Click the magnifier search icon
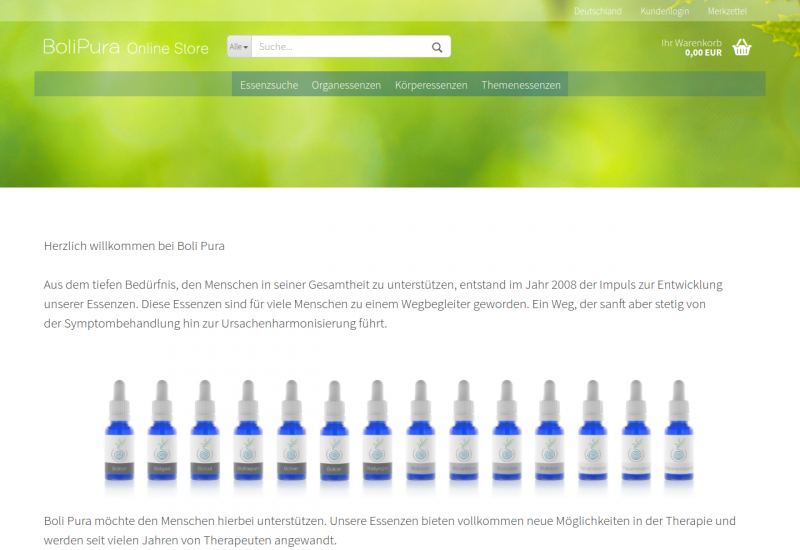This screenshot has width=800, height=550. pos(437,47)
